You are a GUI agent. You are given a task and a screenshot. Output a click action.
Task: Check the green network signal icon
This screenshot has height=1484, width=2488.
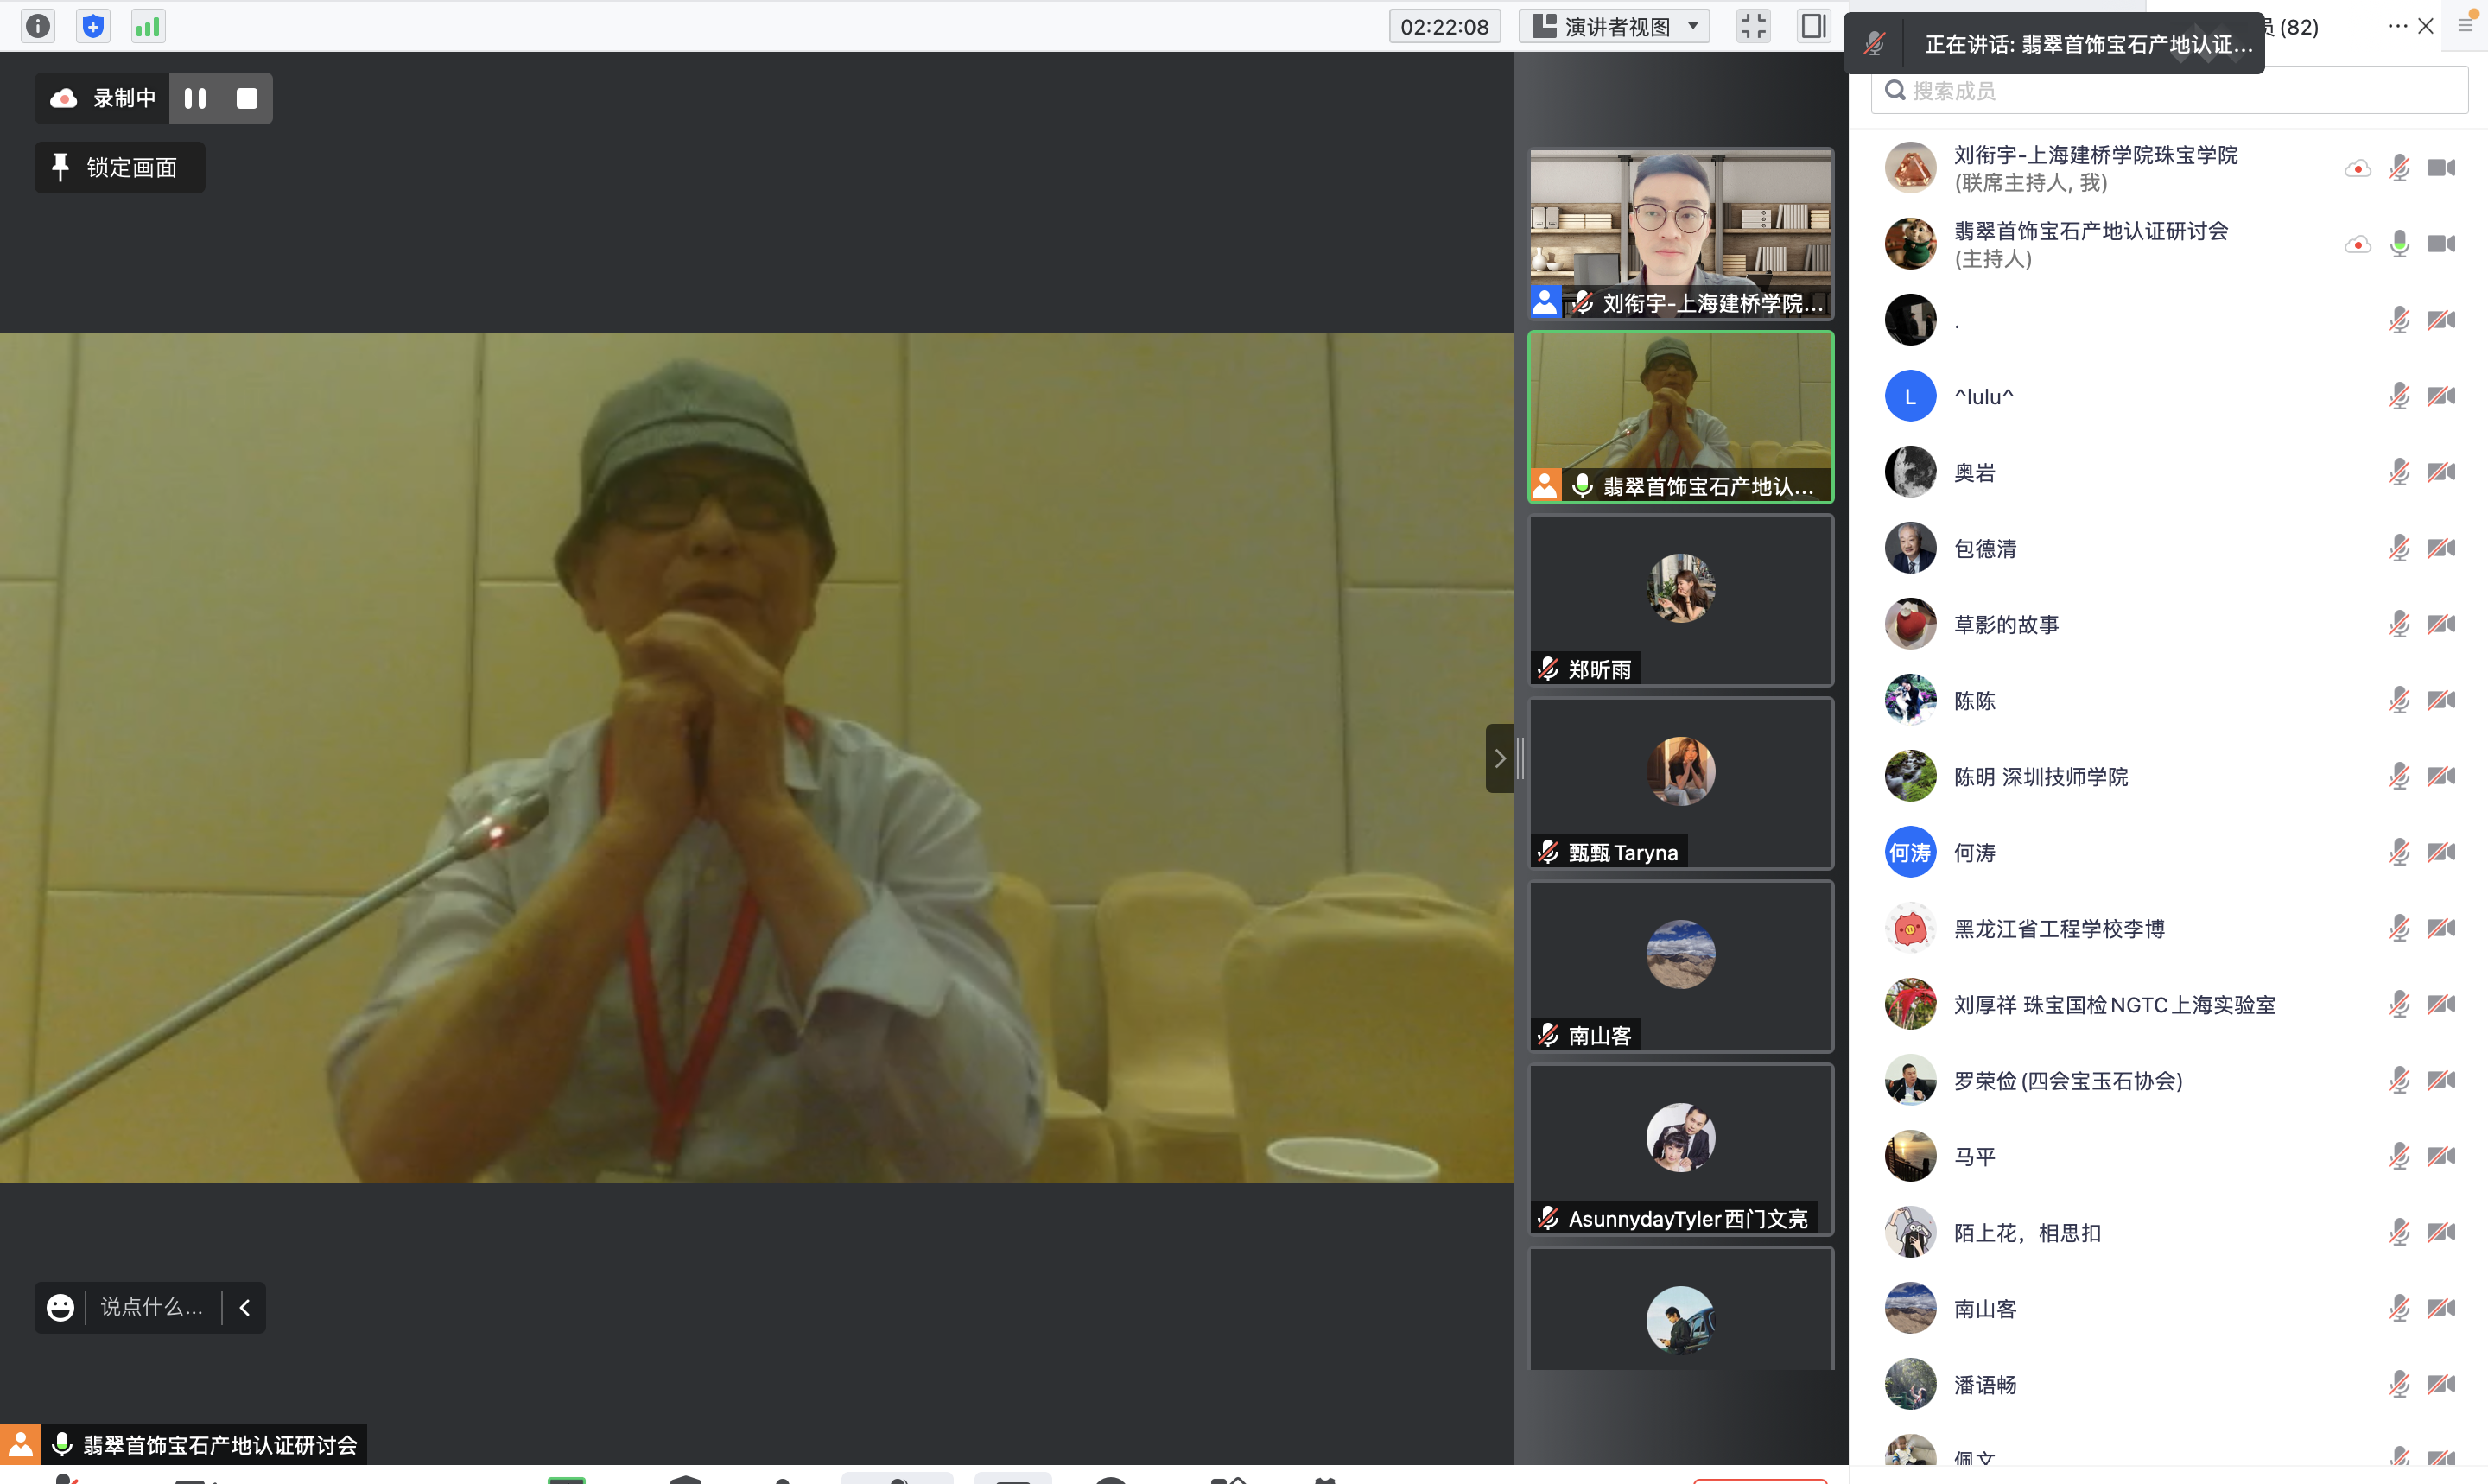click(148, 26)
